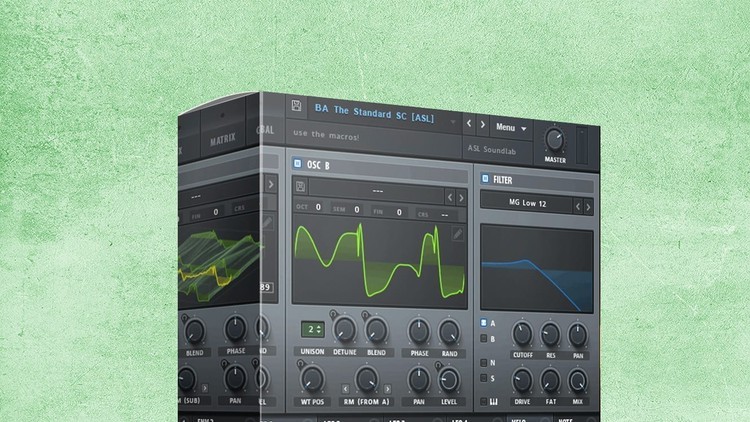
Task: Select previous OSC B wavetable
Action: (450, 197)
